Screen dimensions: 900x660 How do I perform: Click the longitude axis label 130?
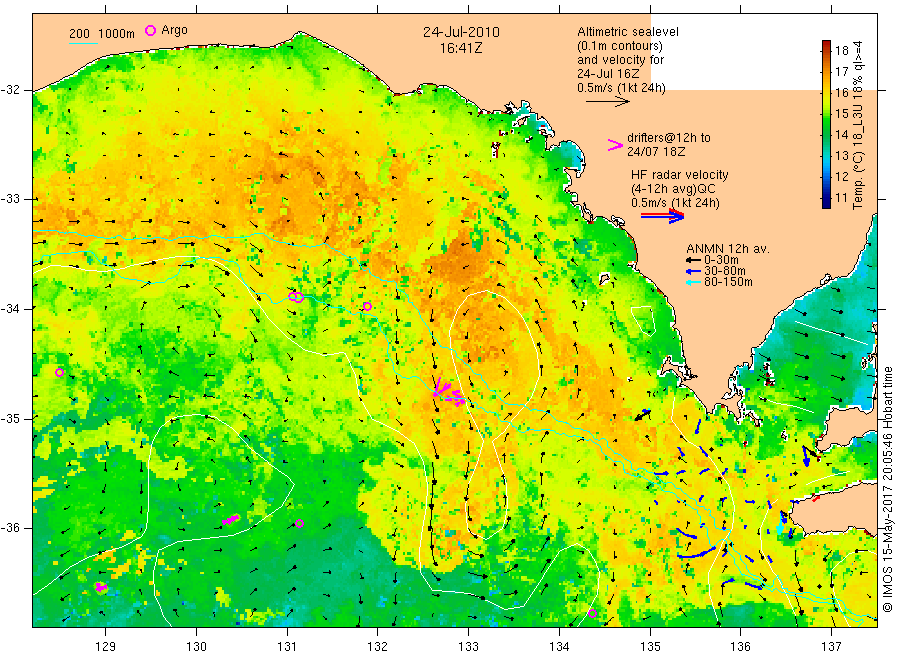196,647
